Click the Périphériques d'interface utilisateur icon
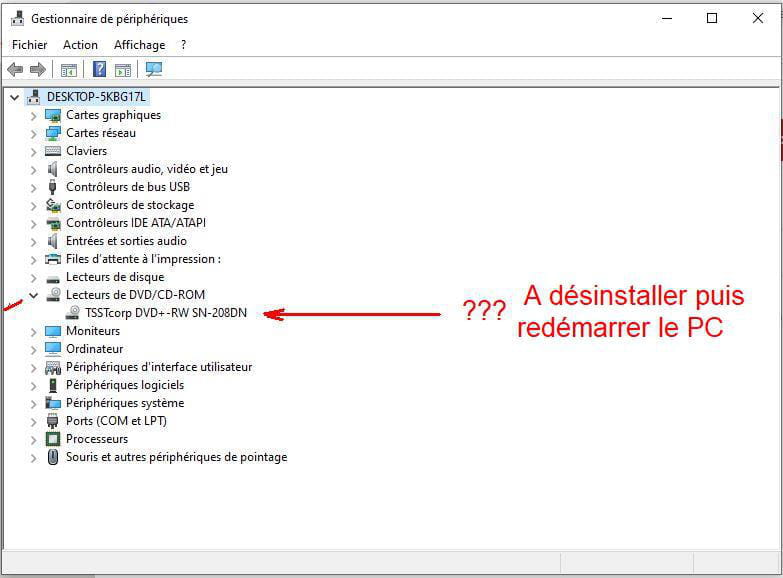 pos(52,368)
